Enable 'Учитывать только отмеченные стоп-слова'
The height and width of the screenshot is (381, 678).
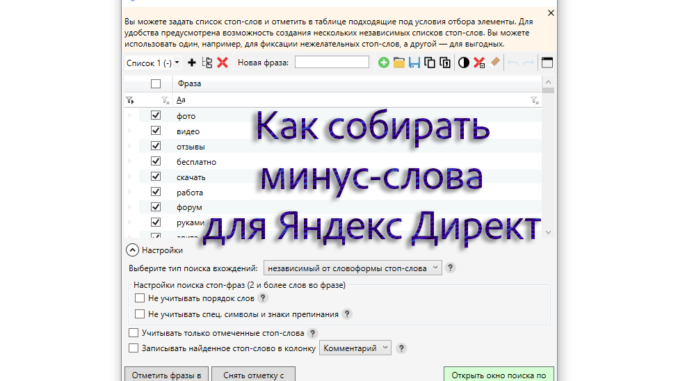point(134,333)
